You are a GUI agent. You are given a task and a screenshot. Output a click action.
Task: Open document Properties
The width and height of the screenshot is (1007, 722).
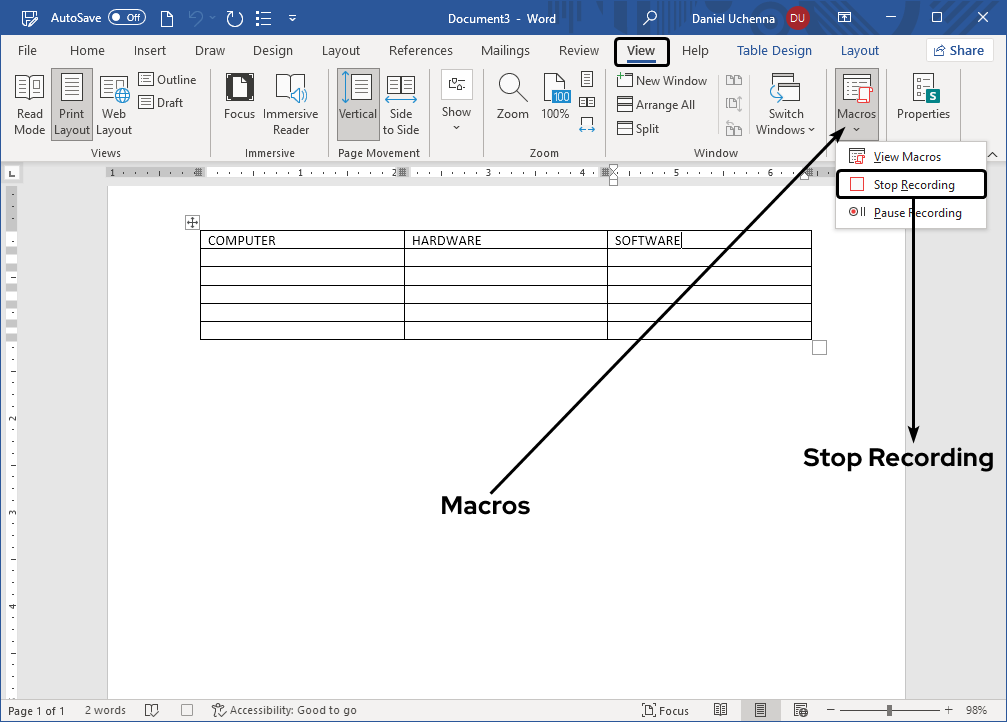[x=922, y=100]
